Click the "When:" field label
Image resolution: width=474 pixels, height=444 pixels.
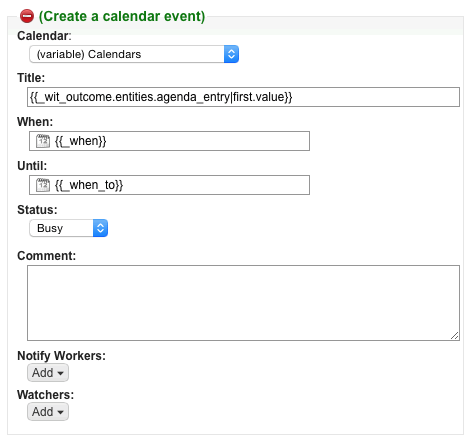point(35,122)
